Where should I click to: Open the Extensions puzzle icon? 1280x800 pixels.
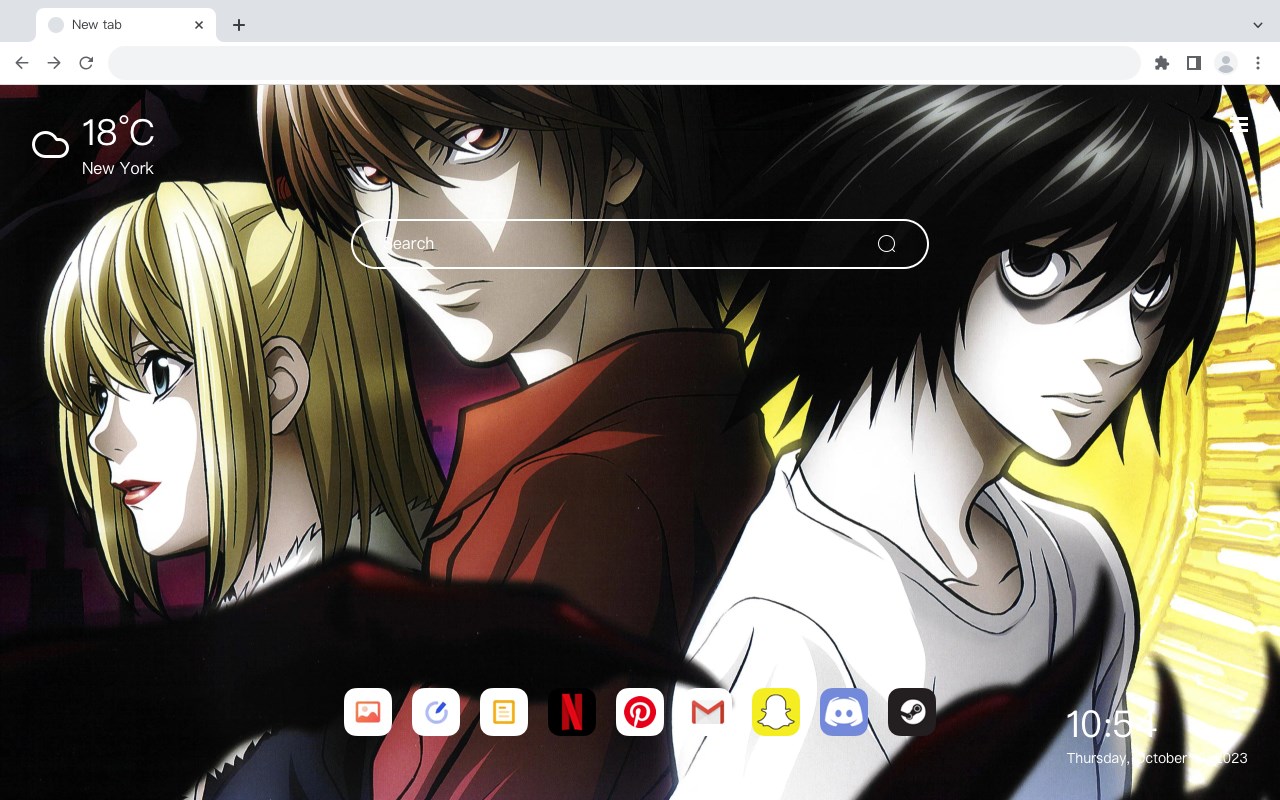click(x=1161, y=63)
